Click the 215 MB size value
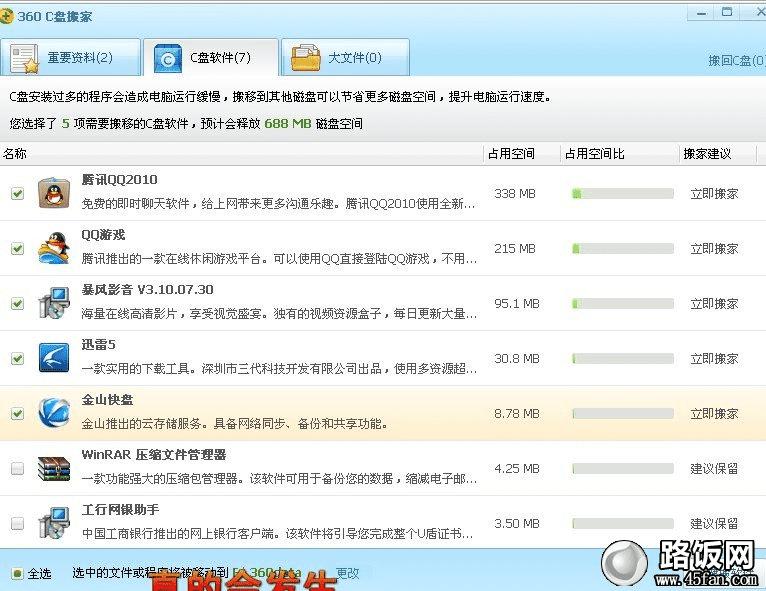 point(515,249)
